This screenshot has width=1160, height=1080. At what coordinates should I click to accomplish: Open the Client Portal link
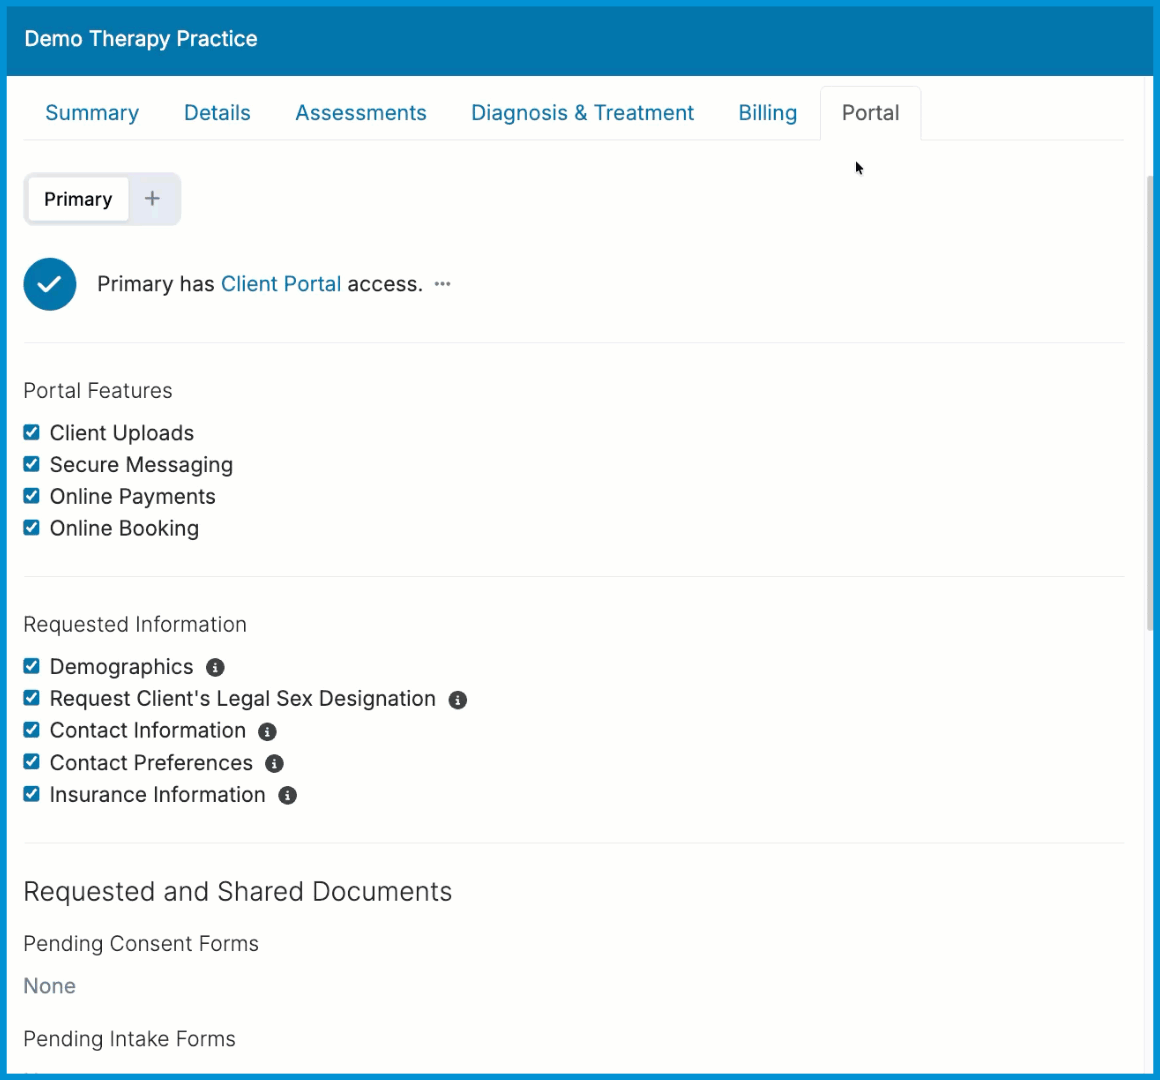pyautogui.click(x=281, y=284)
